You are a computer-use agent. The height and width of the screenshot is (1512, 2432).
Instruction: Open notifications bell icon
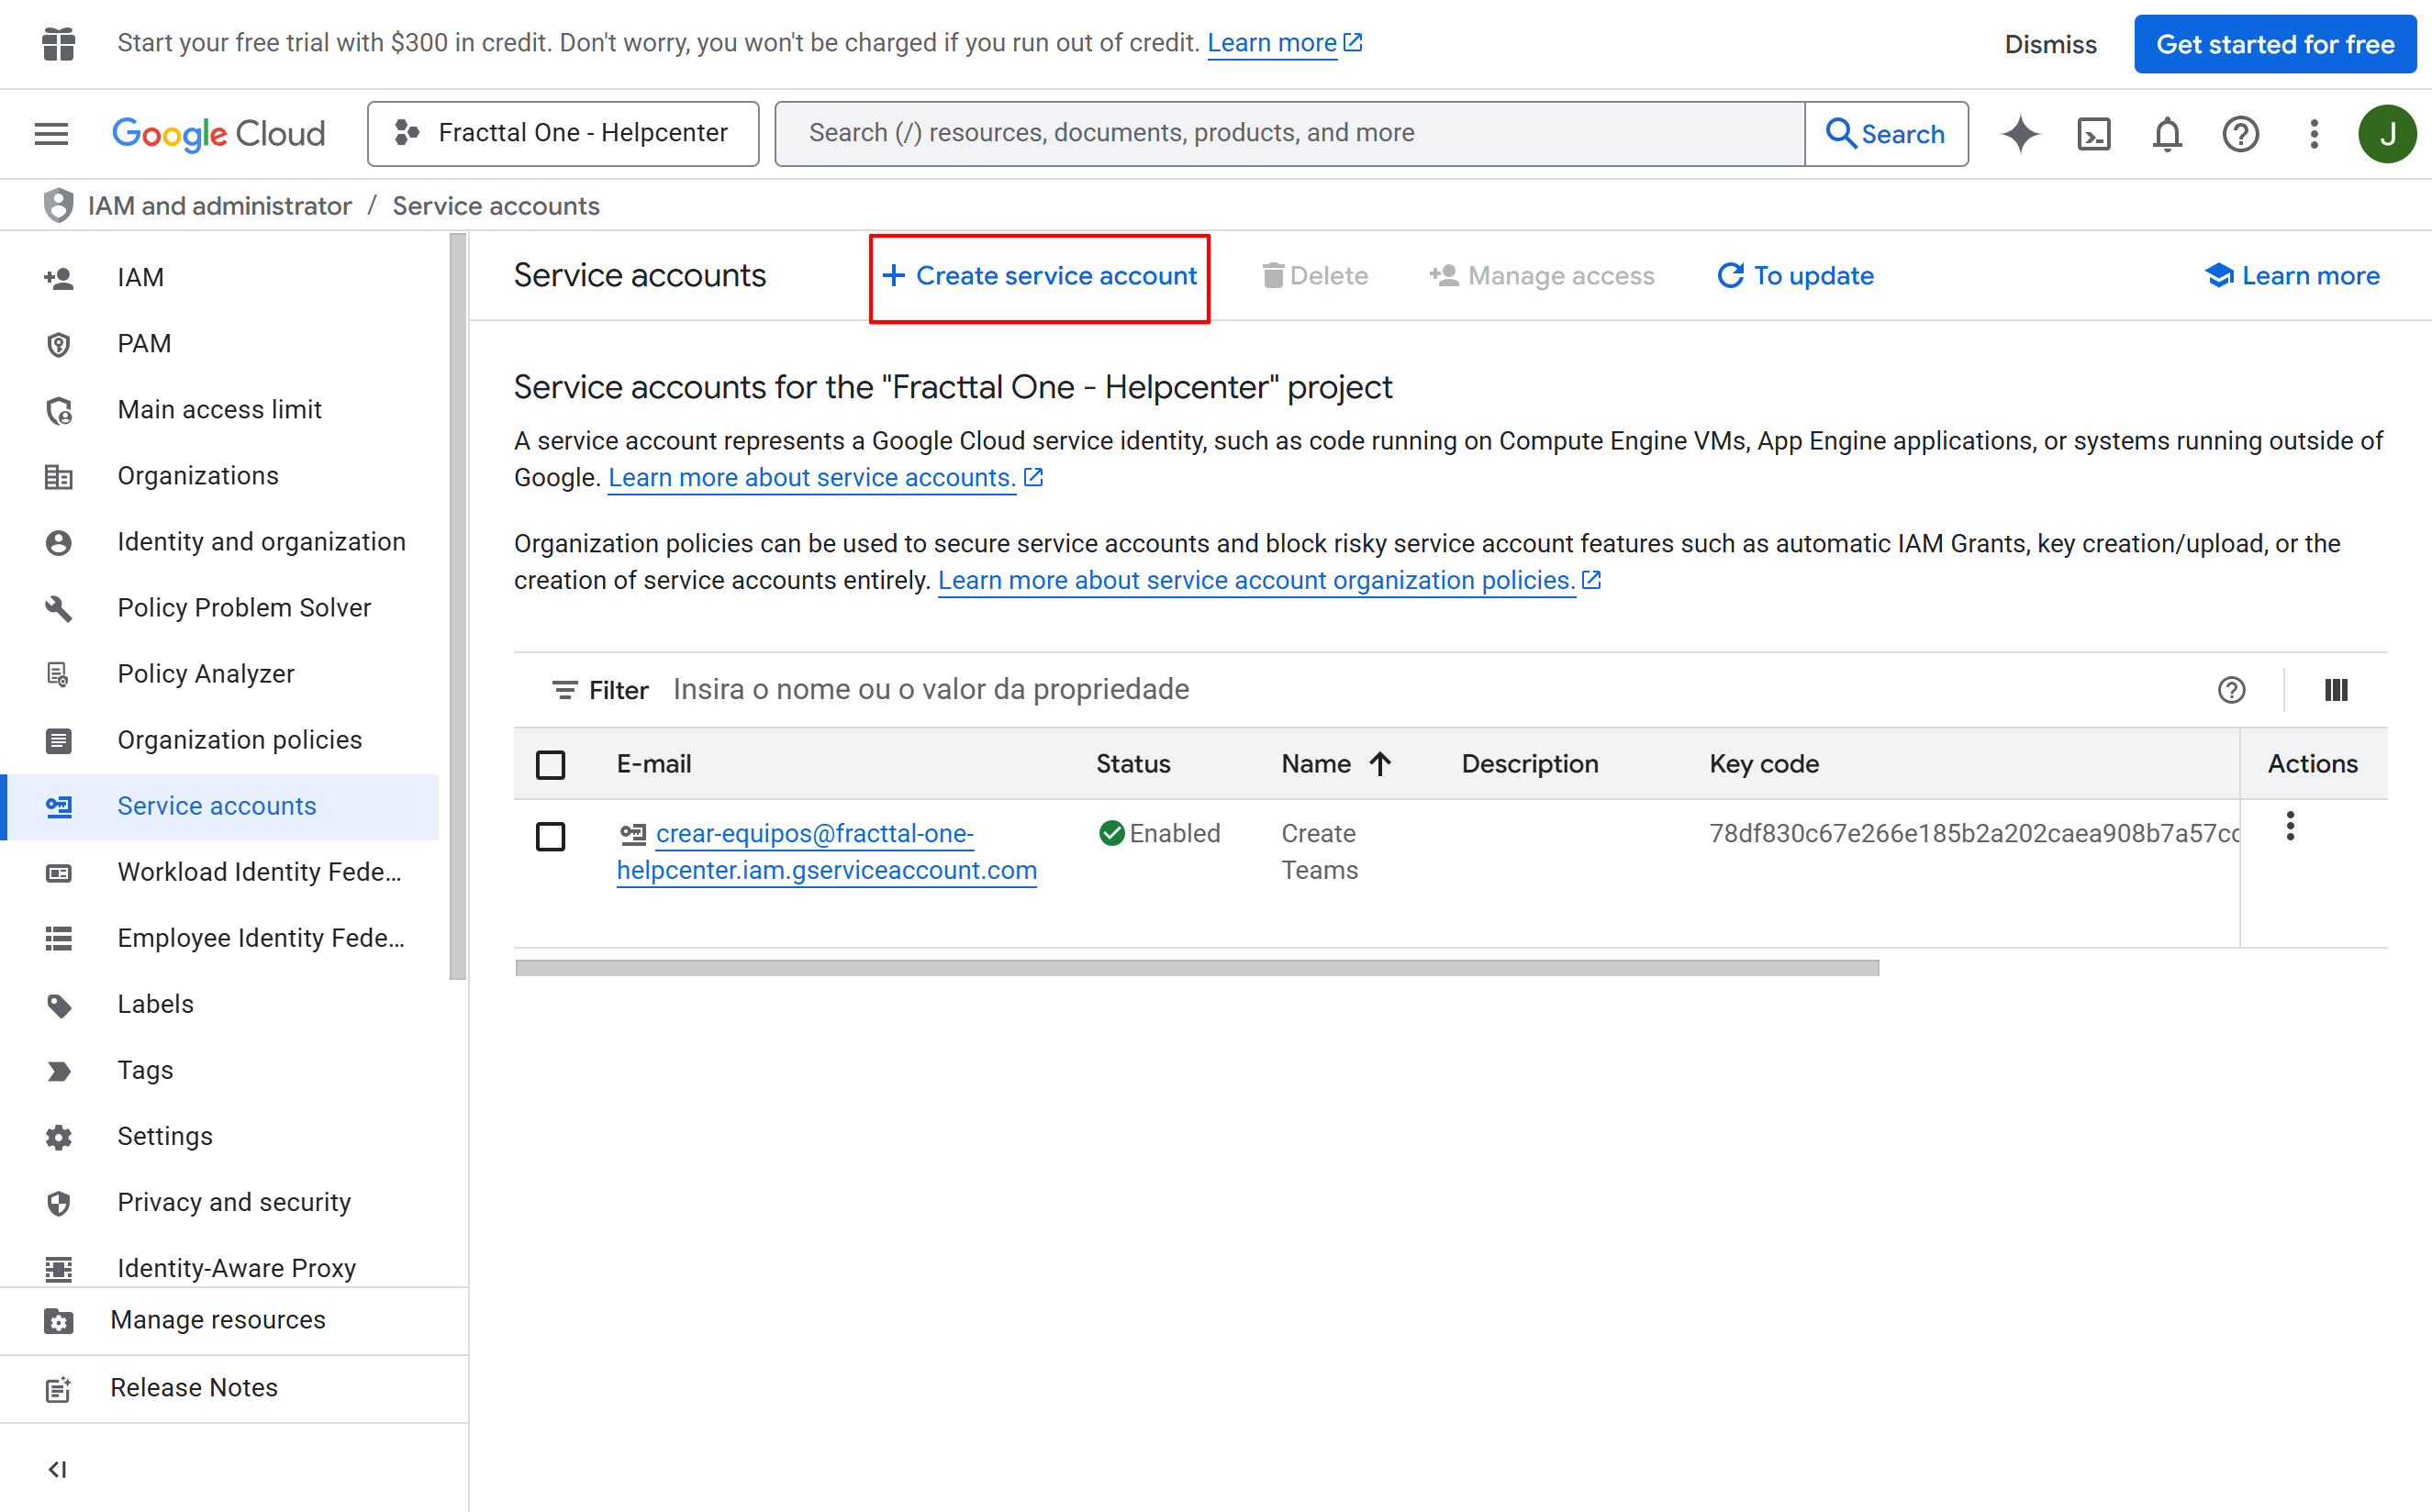[x=2166, y=133]
